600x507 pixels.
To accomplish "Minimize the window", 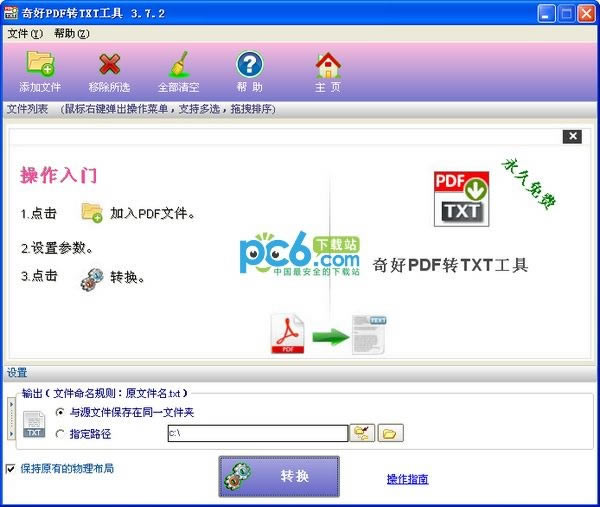I will (546, 14).
